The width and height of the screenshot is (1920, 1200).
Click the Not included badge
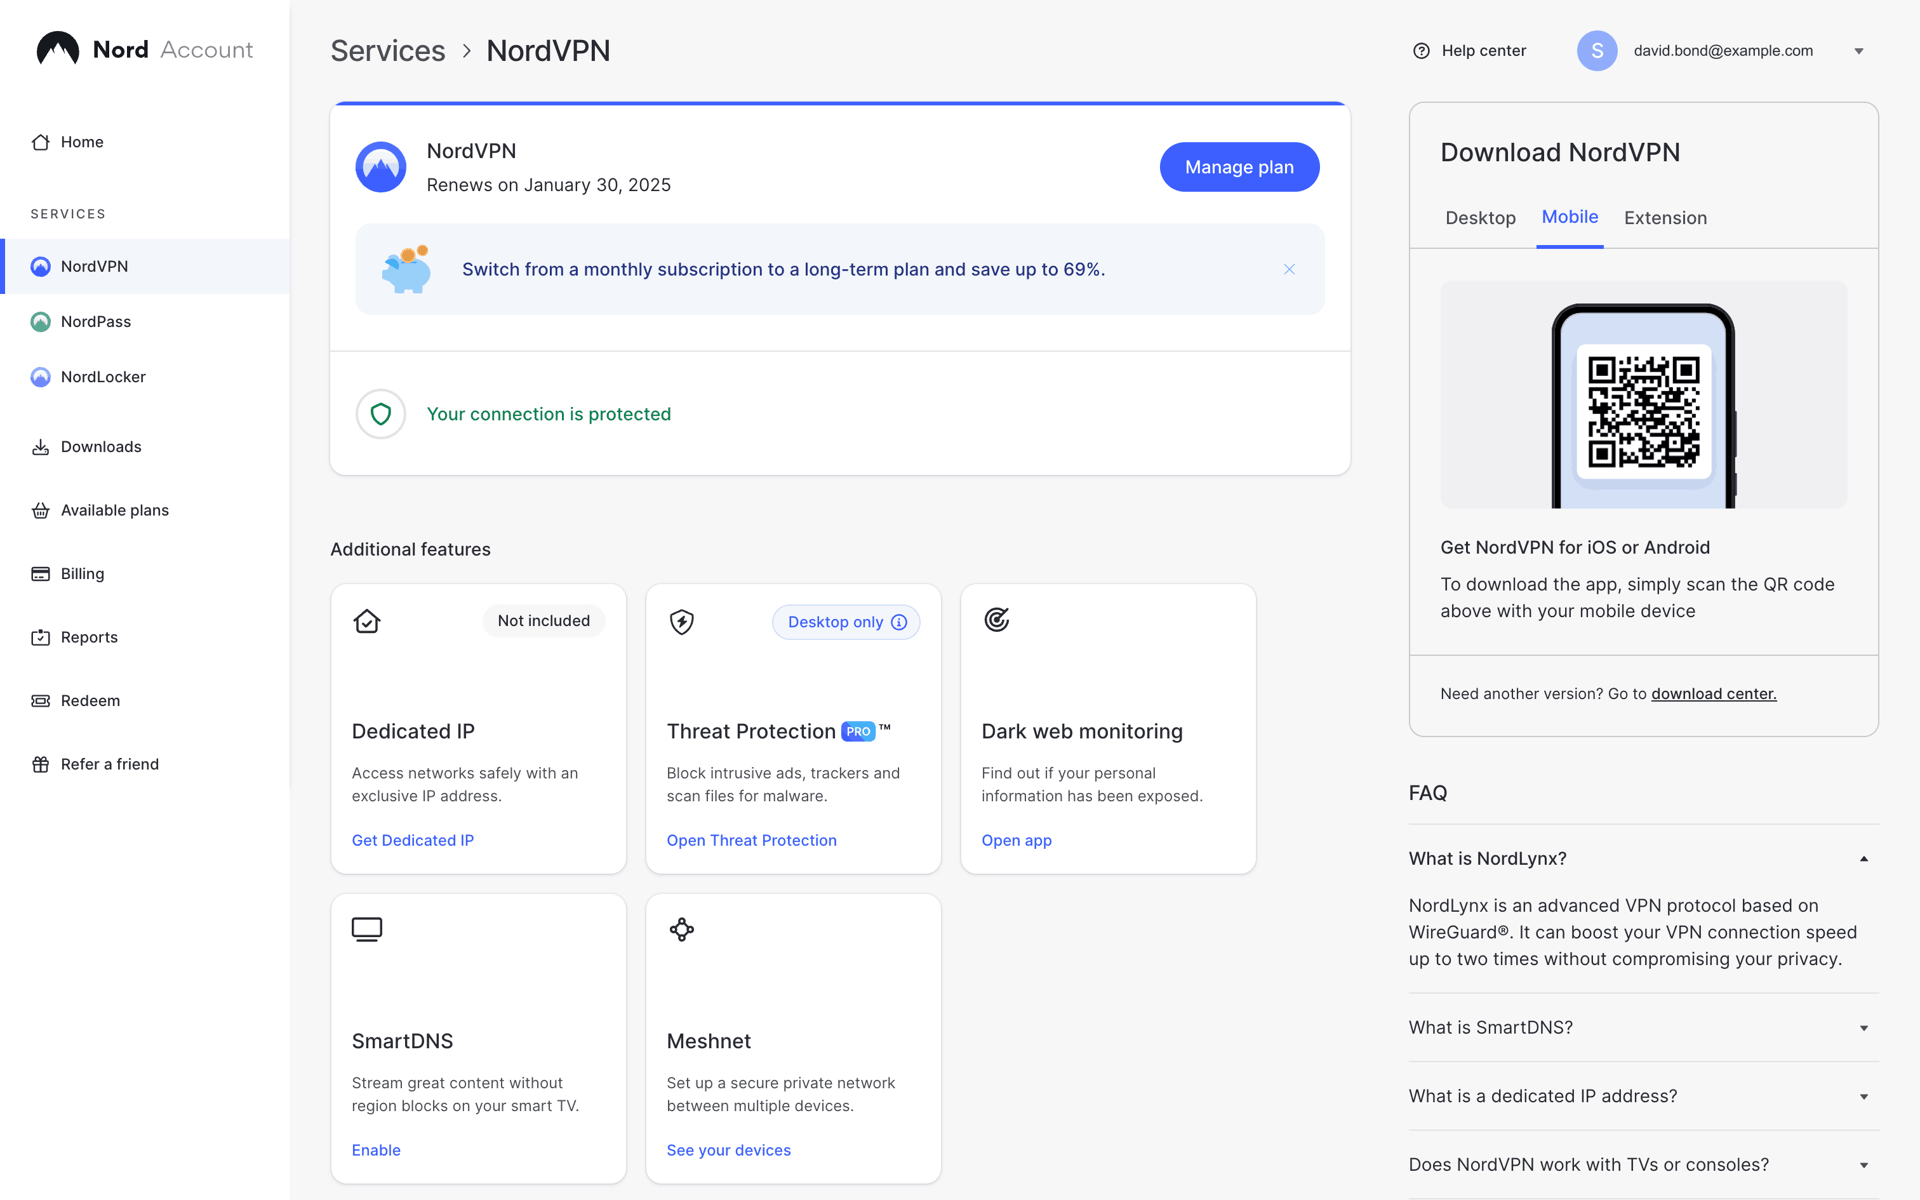544,621
